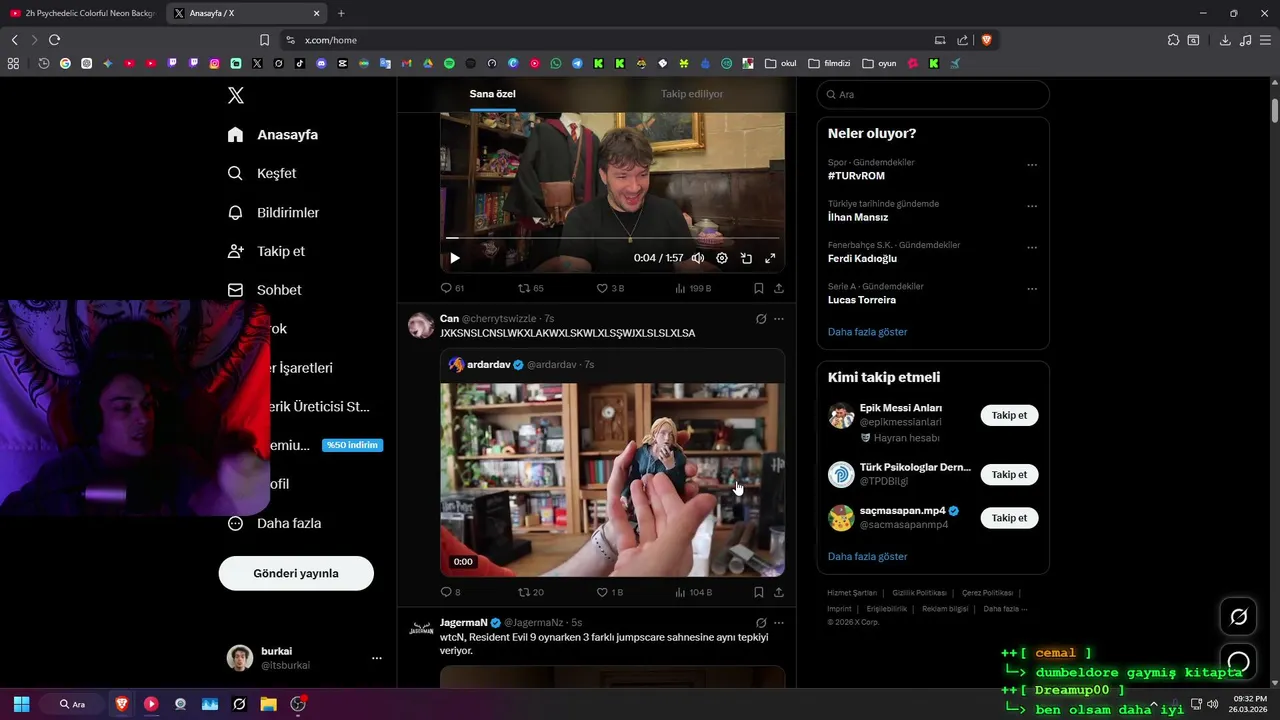
Task: Open Windows Start button
Action: 21,704
